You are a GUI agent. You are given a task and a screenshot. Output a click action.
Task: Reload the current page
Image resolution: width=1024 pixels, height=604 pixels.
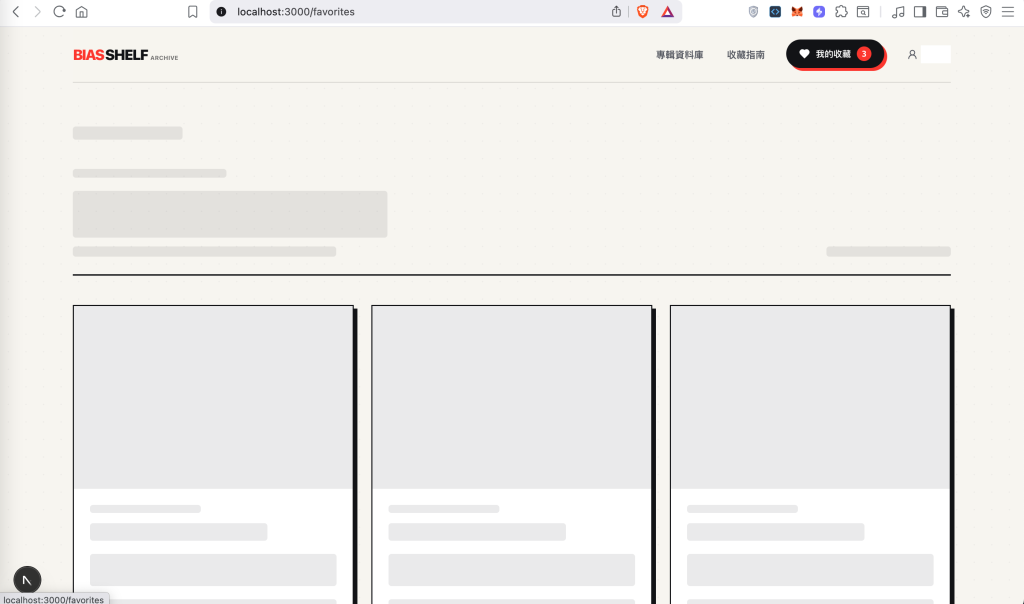point(59,12)
